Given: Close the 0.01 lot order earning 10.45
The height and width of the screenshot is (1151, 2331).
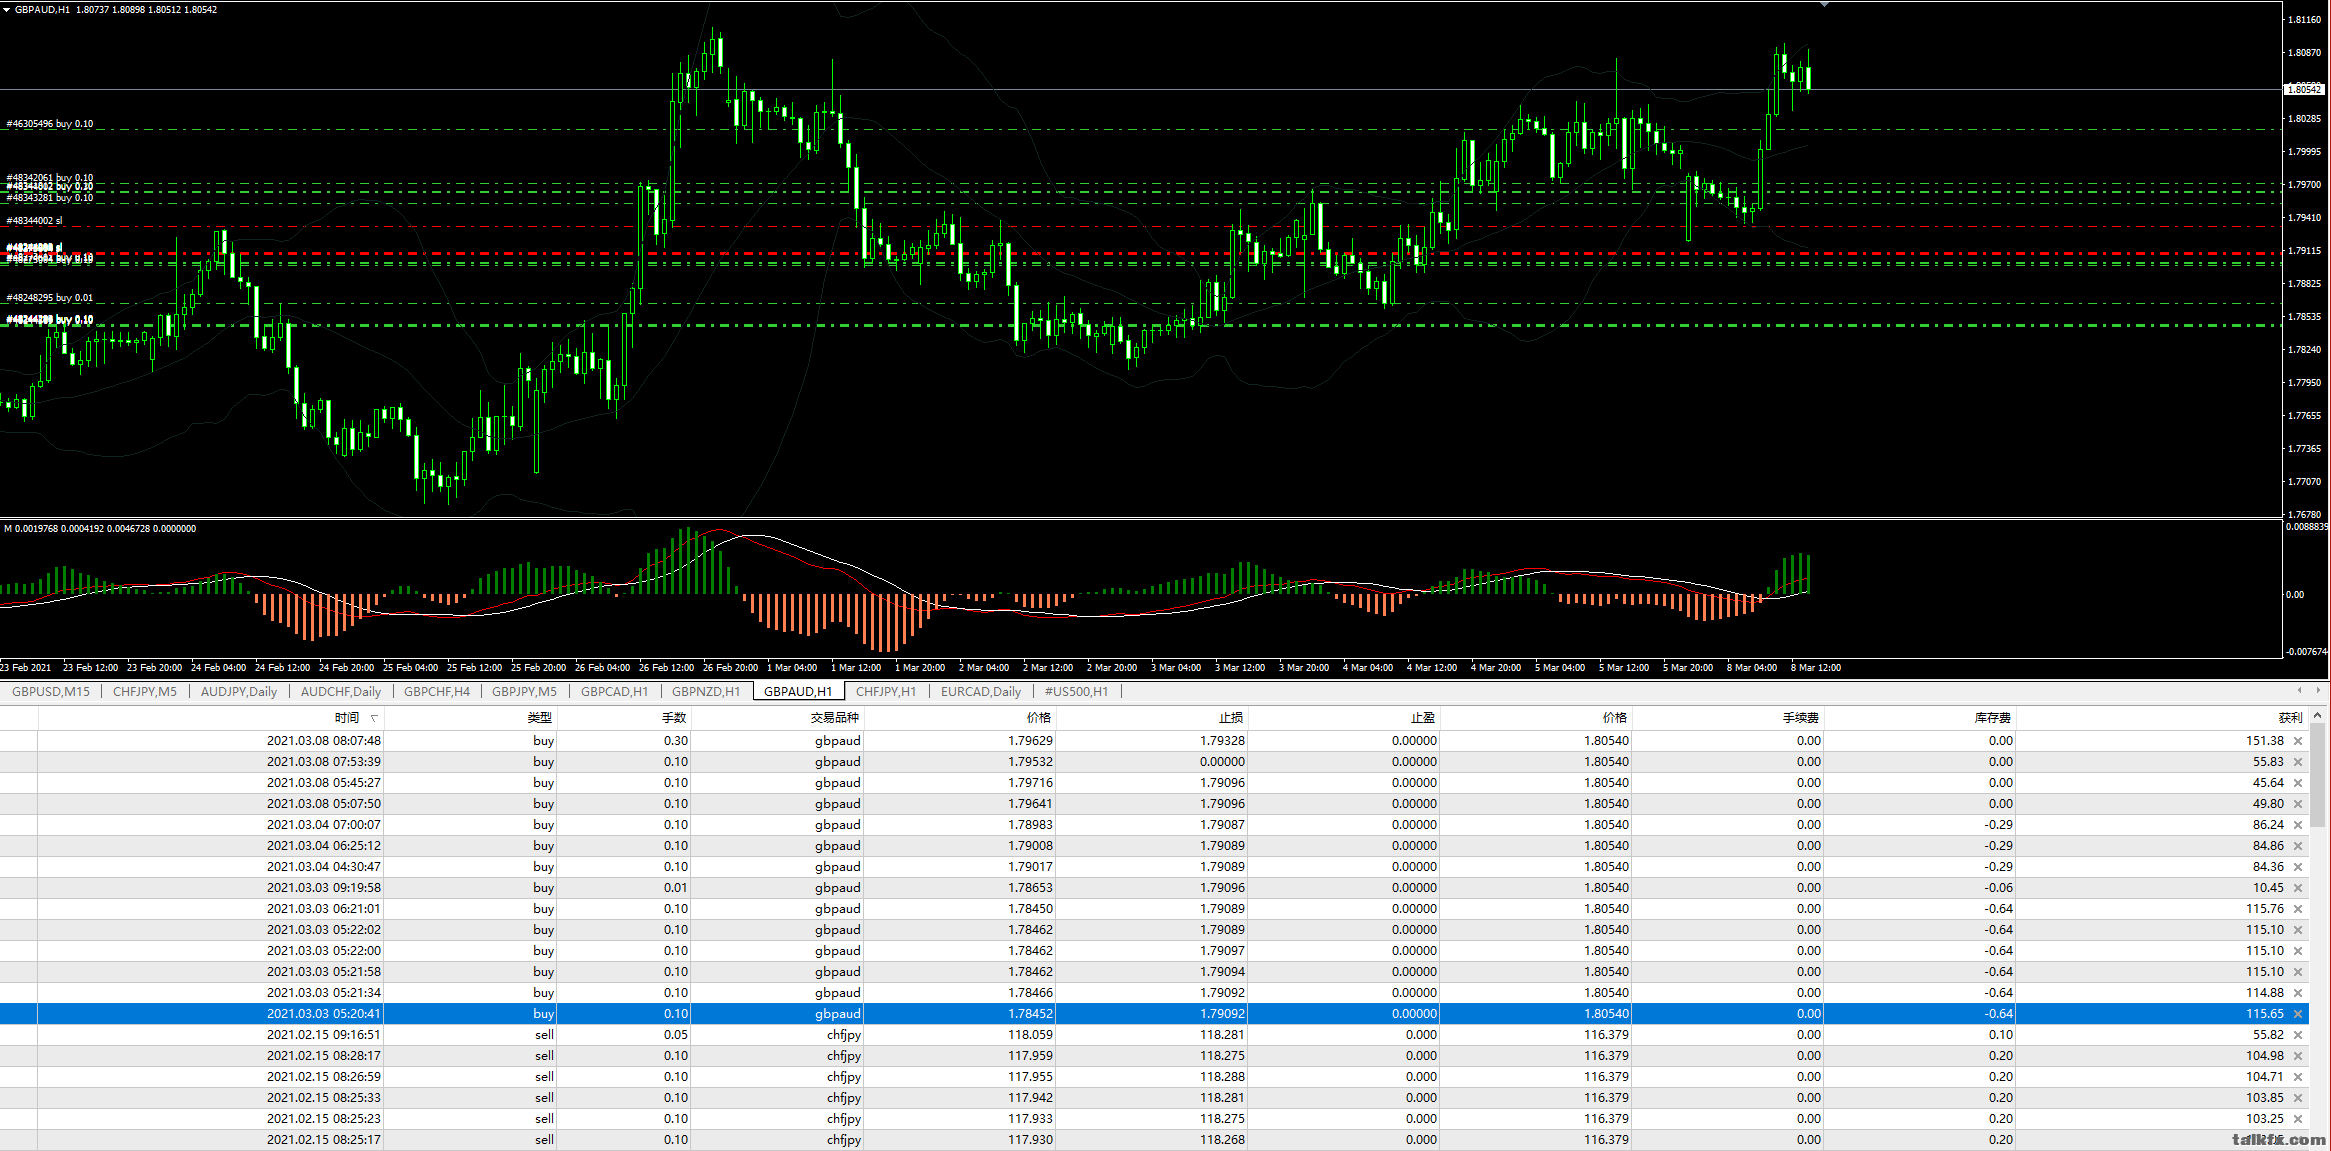Looking at the screenshot, I should [2298, 888].
